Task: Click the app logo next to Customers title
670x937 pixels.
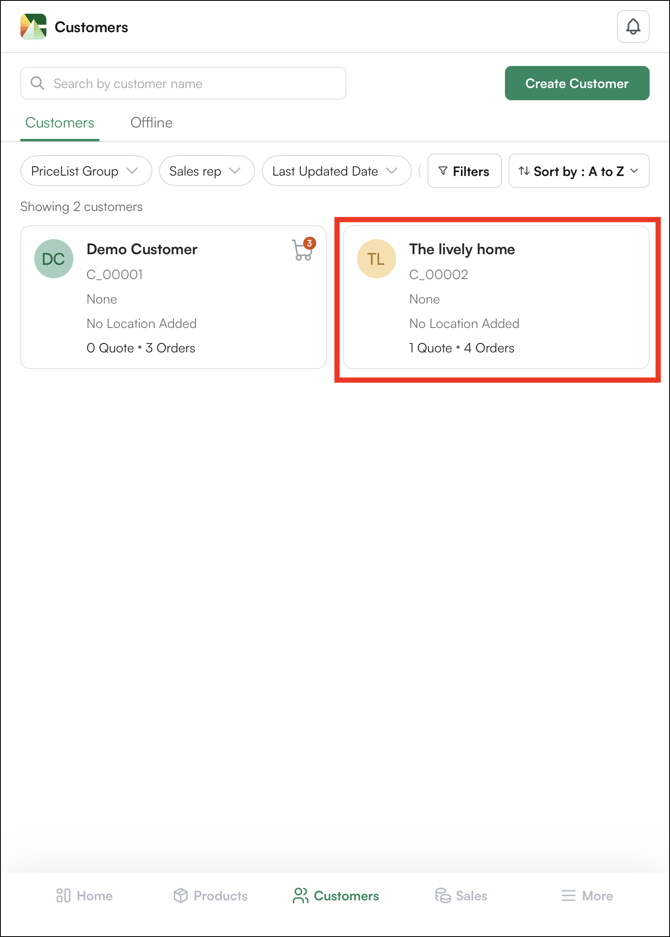Action: 33,26
